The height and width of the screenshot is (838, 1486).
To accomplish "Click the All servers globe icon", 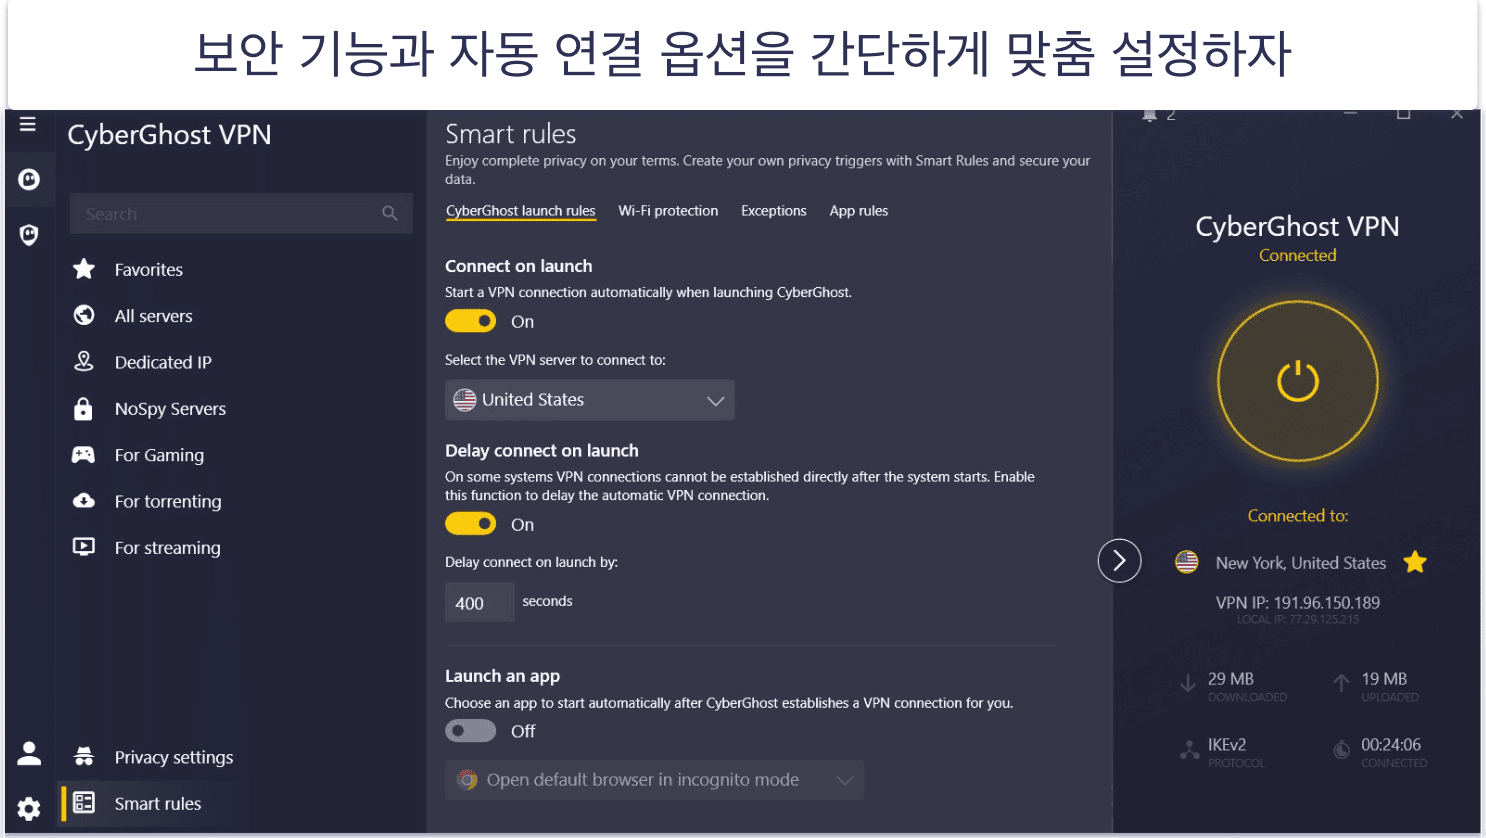I will click(84, 315).
